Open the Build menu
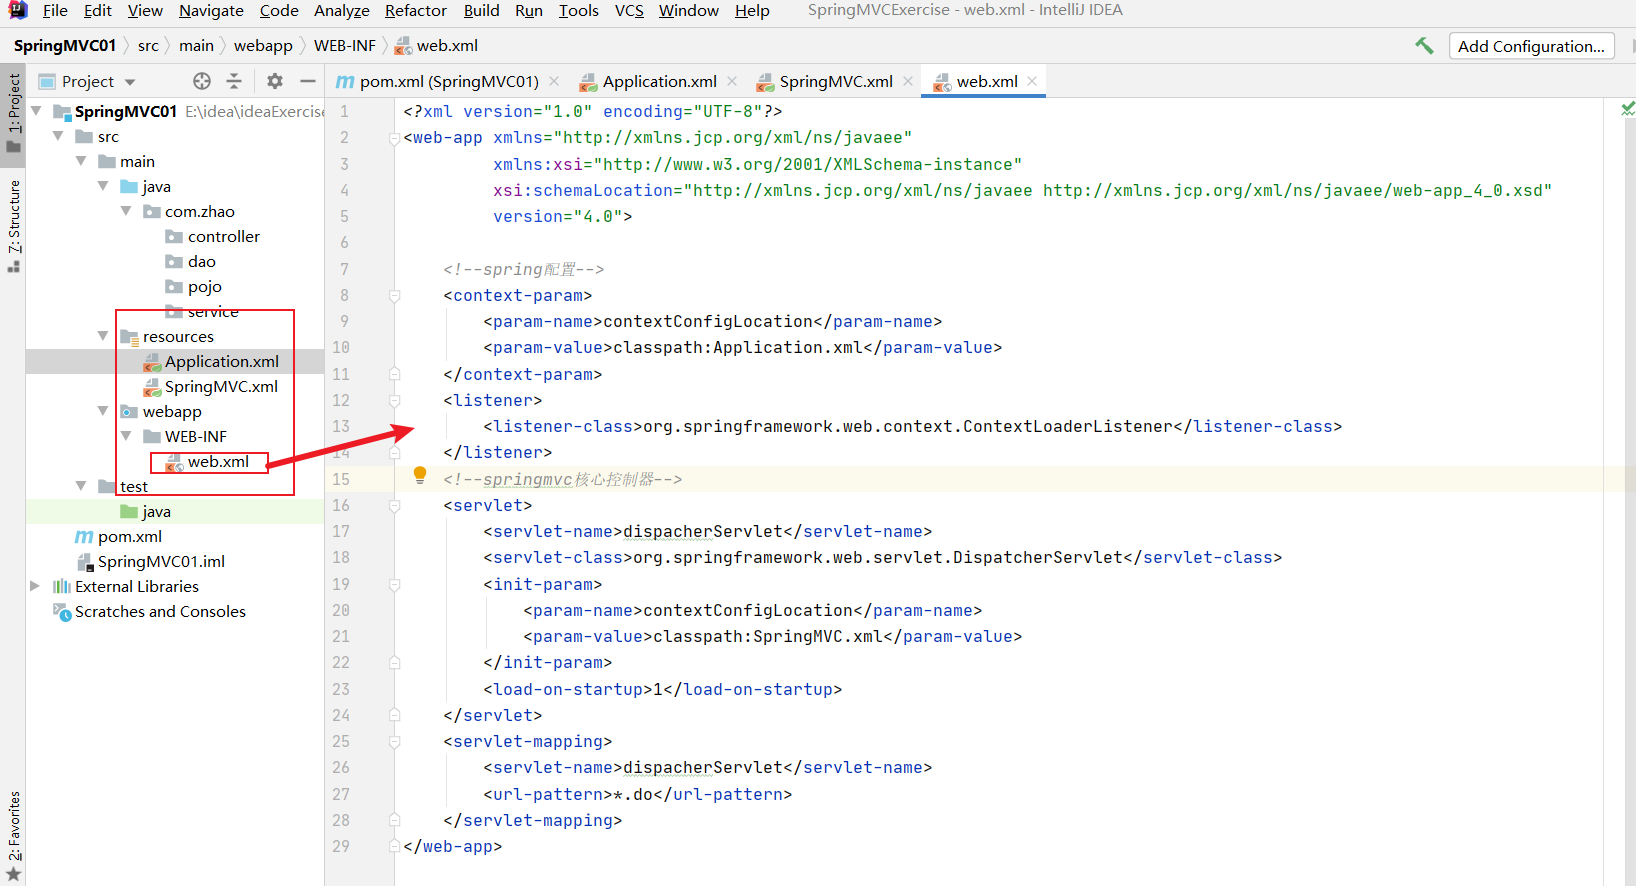The image size is (1636, 886). (481, 10)
